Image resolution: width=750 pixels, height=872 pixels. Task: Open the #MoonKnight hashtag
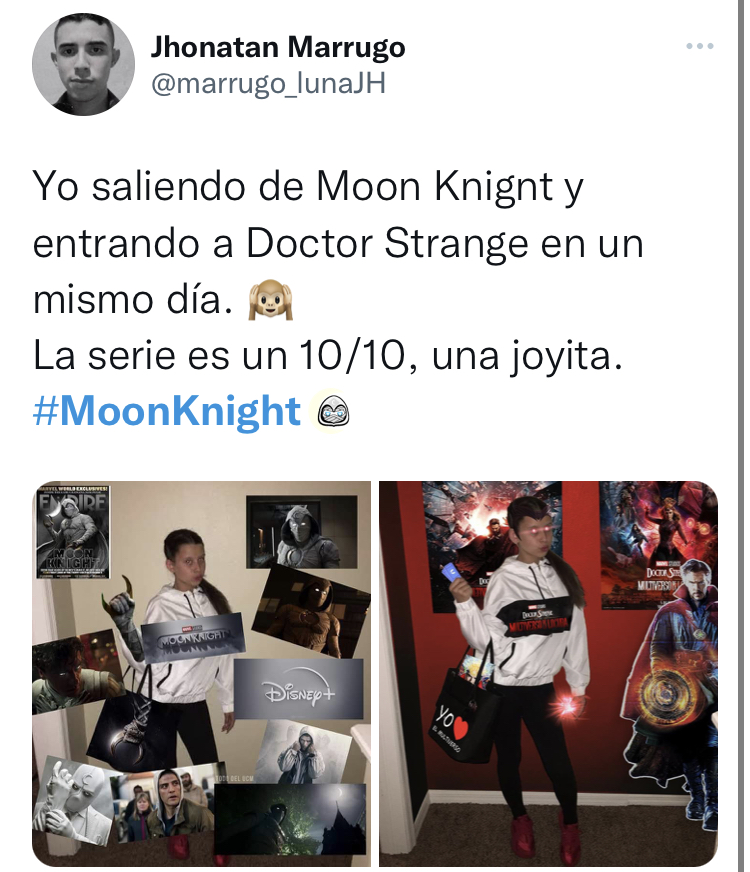pos(167,412)
